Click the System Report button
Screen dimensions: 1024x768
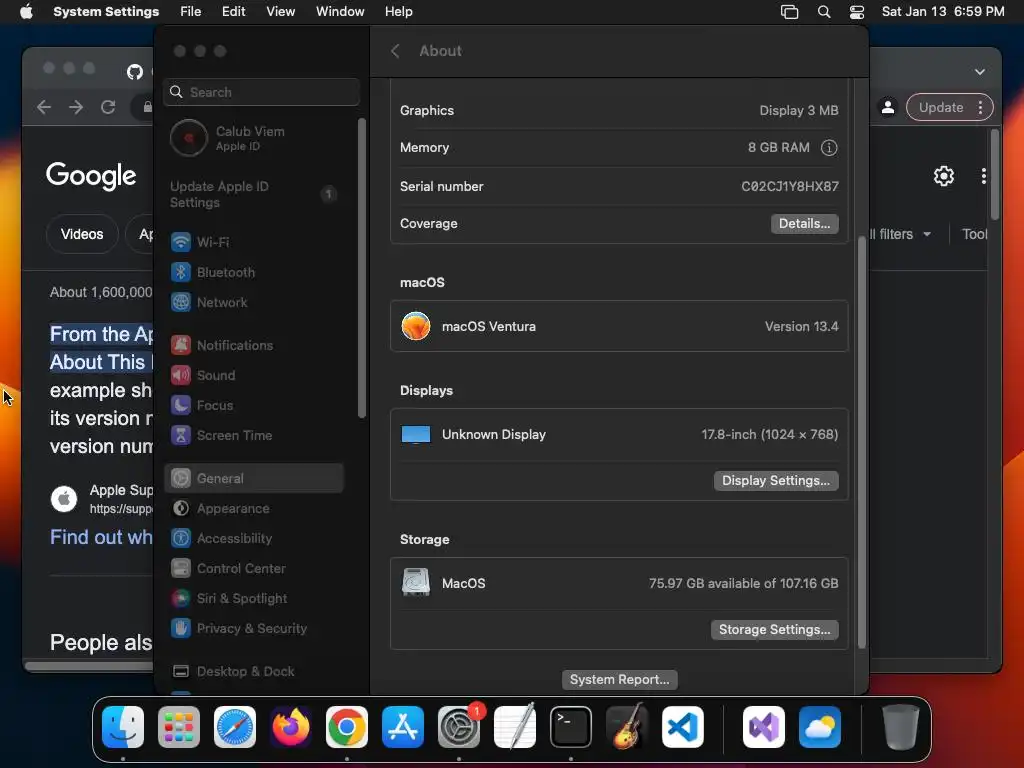[619, 680]
